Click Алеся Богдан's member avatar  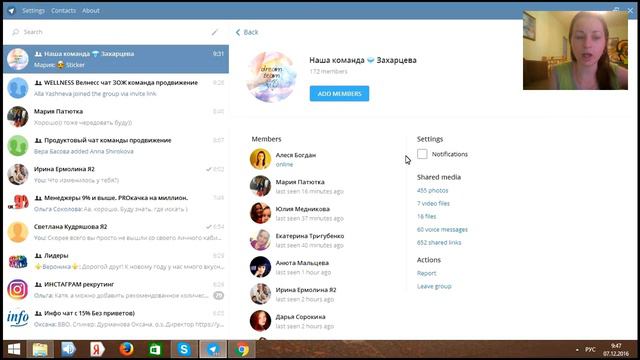(260, 159)
